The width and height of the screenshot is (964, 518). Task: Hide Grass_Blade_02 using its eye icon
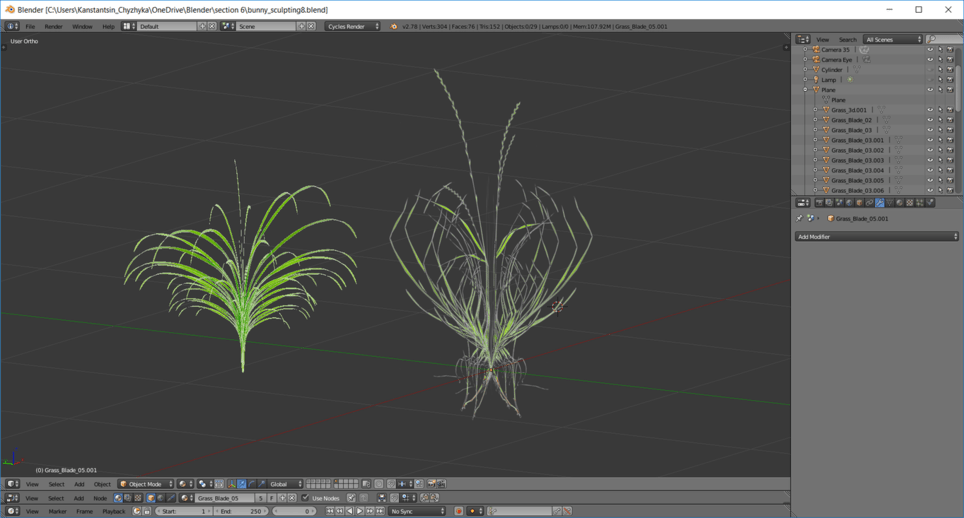pos(930,120)
